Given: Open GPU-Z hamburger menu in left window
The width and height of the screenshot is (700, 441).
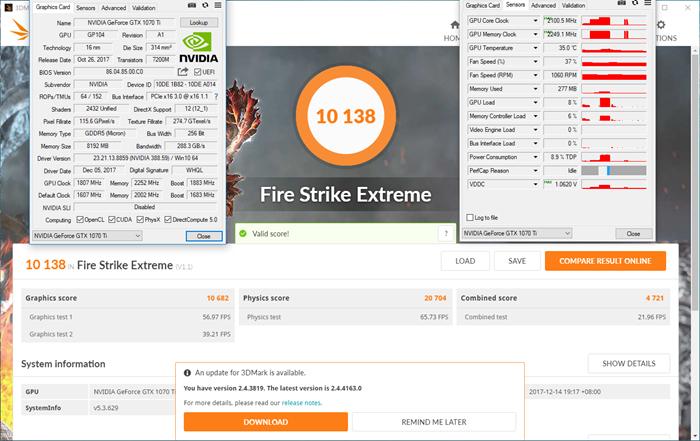Looking at the screenshot, I should [x=218, y=5].
